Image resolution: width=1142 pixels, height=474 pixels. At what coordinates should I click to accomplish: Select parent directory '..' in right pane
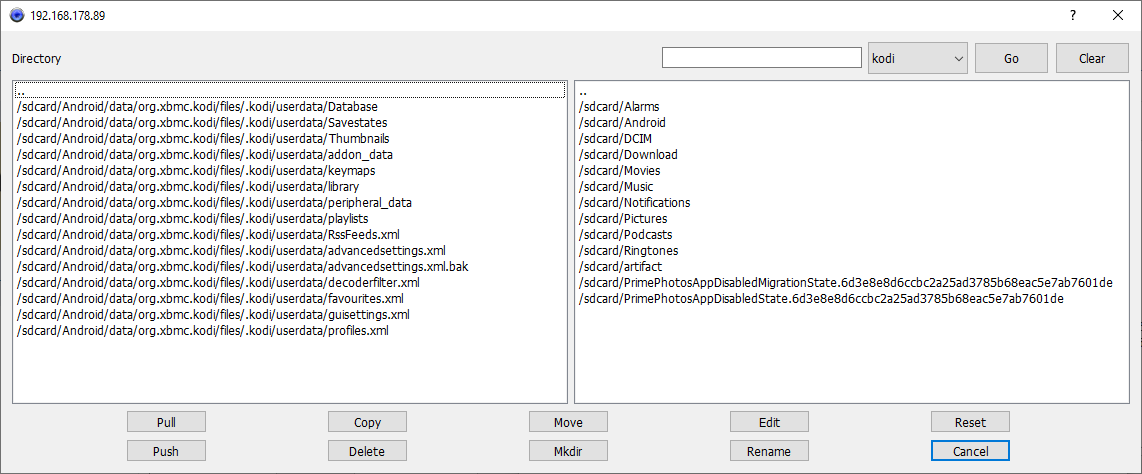pos(852,91)
